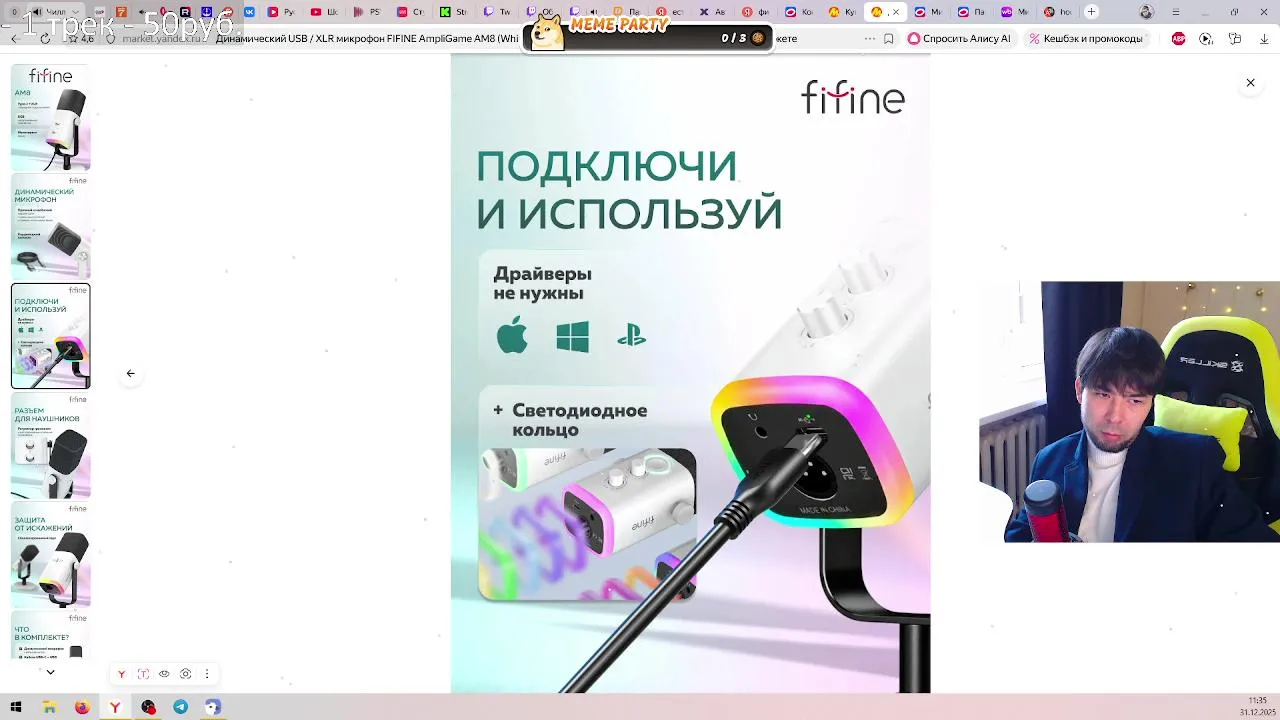Expand thumbnail list with down chevron
Viewport: 1280px width, 720px height.
tap(51, 672)
